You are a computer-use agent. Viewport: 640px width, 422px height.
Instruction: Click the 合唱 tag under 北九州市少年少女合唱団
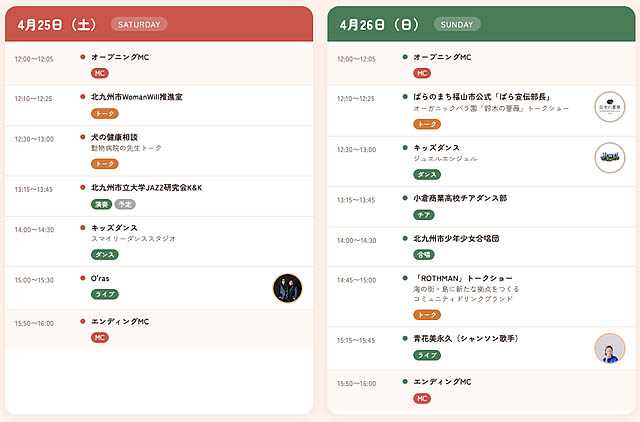pyautogui.click(x=424, y=255)
